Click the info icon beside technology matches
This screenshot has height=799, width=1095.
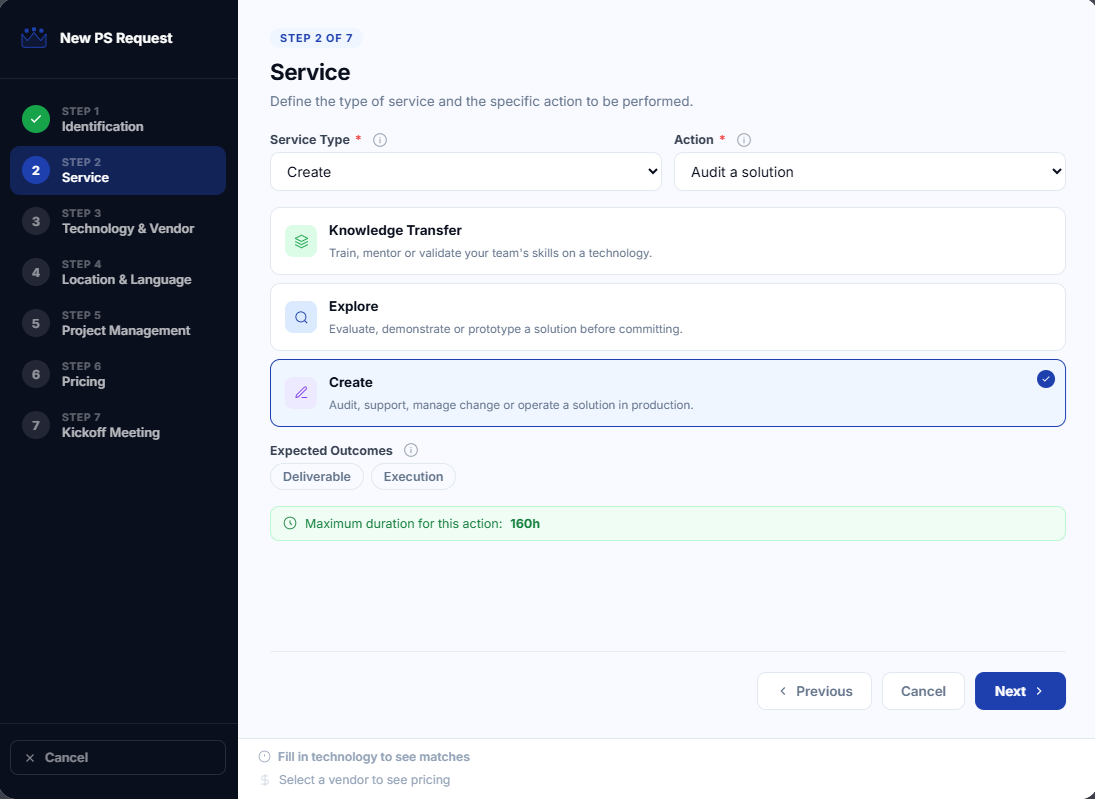[x=264, y=756]
